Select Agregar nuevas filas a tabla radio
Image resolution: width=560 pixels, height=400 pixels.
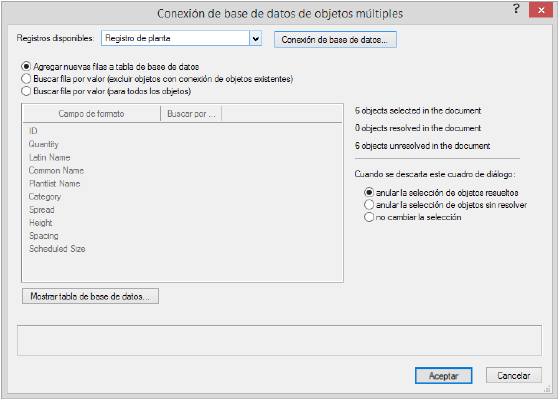point(110,67)
